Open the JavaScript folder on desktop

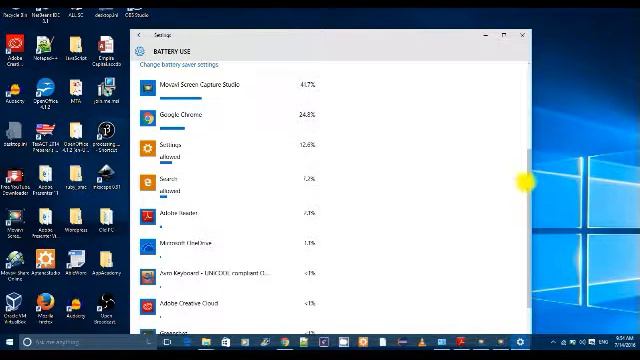point(76,48)
